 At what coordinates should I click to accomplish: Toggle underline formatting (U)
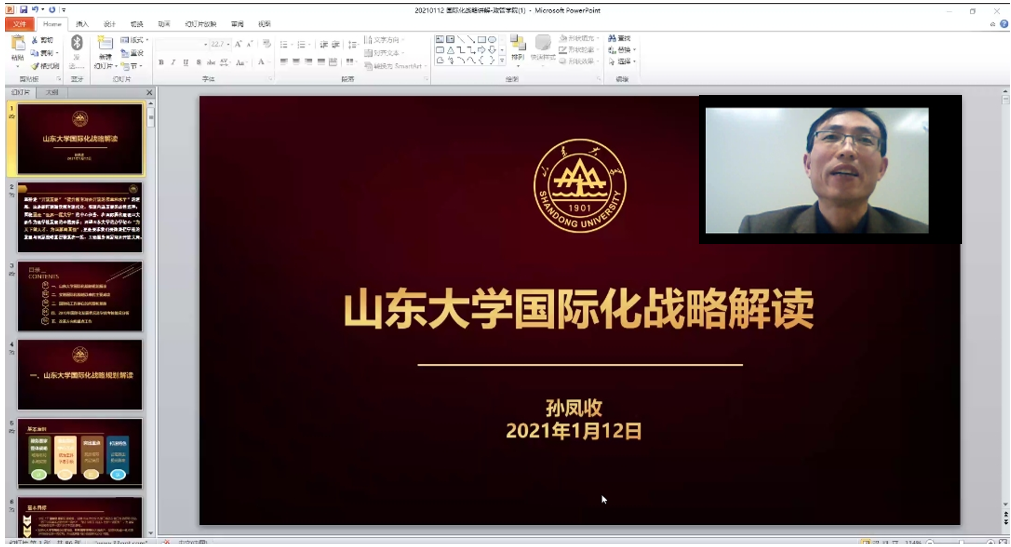185,62
